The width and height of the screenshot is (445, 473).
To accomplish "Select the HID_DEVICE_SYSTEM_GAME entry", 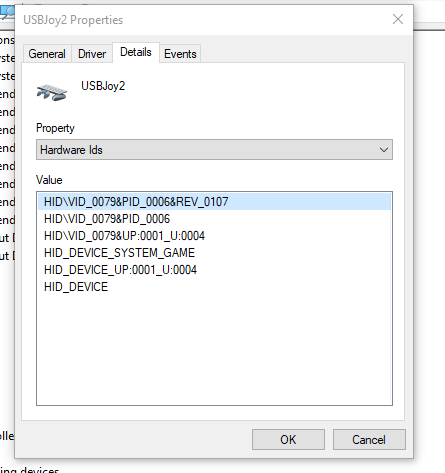I will coord(119,253).
